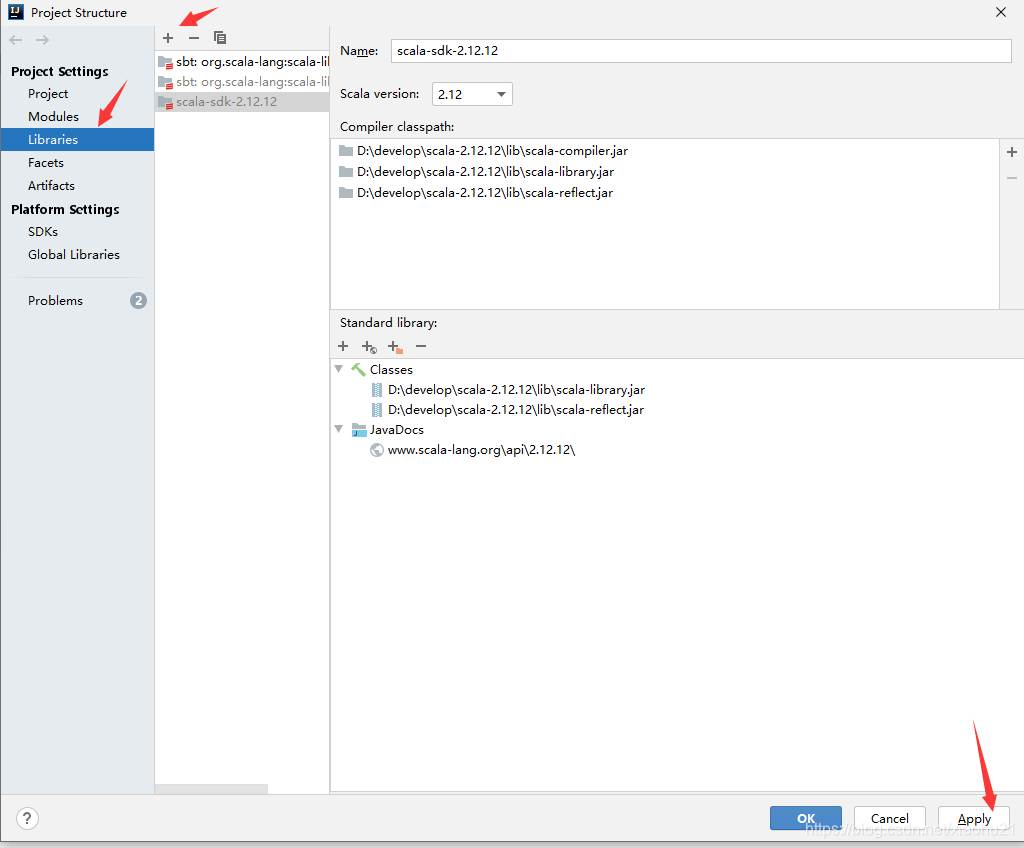
Task: Go forward with the right arrow
Action: (x=42, y=40)
